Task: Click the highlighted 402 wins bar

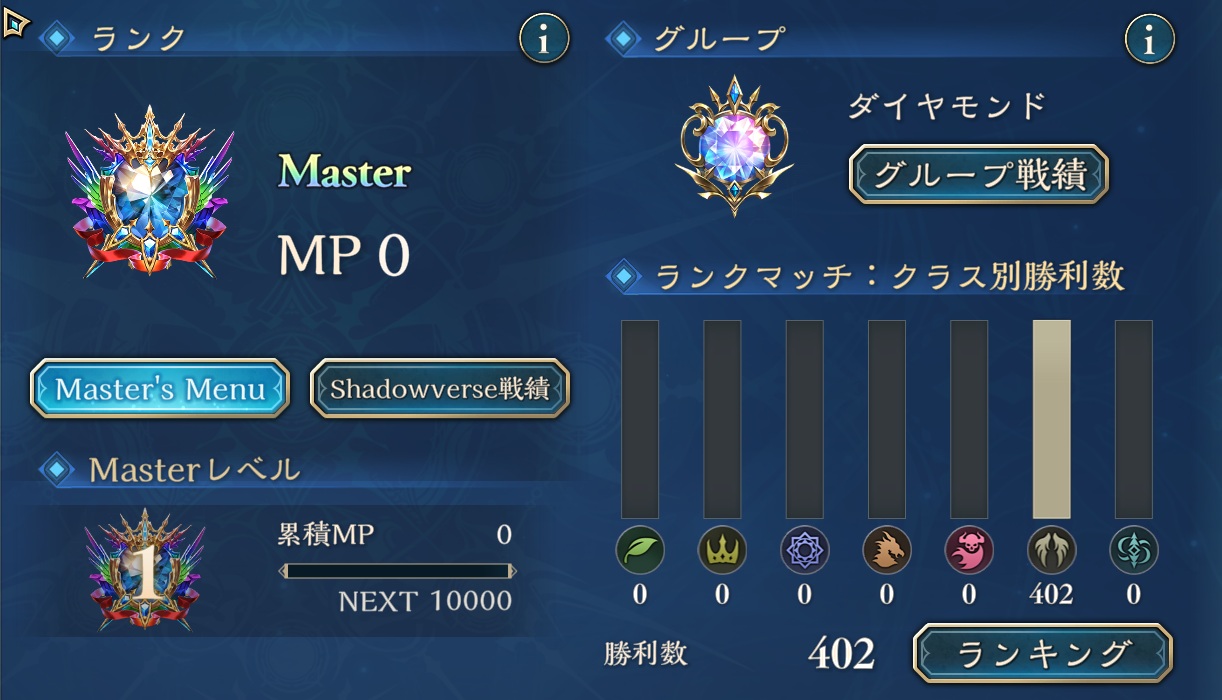Action: point(1051,419)
